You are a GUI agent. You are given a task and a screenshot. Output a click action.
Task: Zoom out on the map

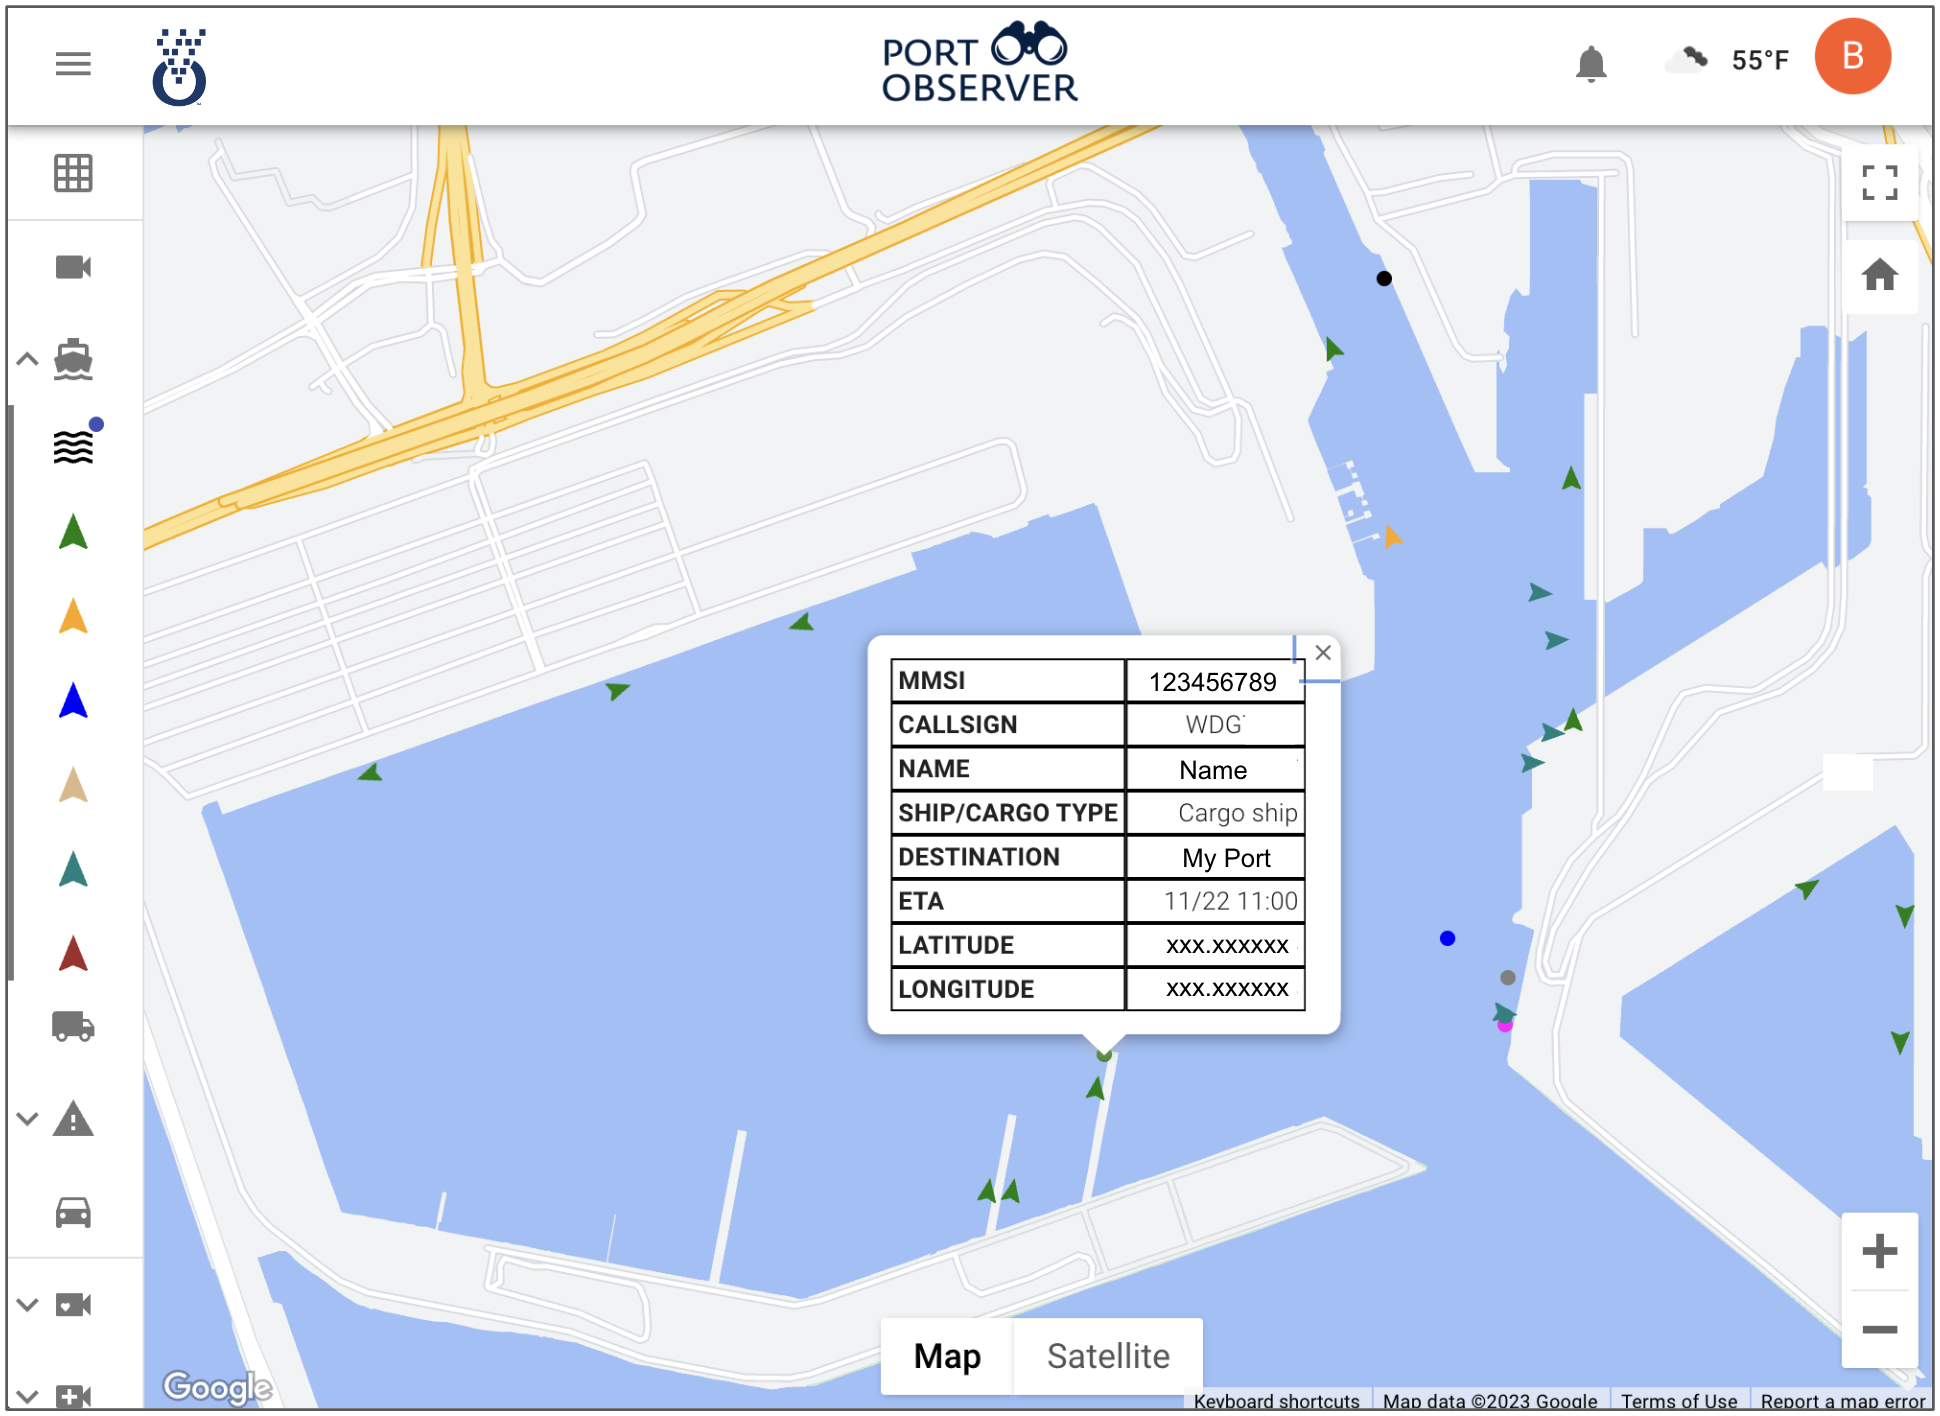[x=1879, y=1329]
